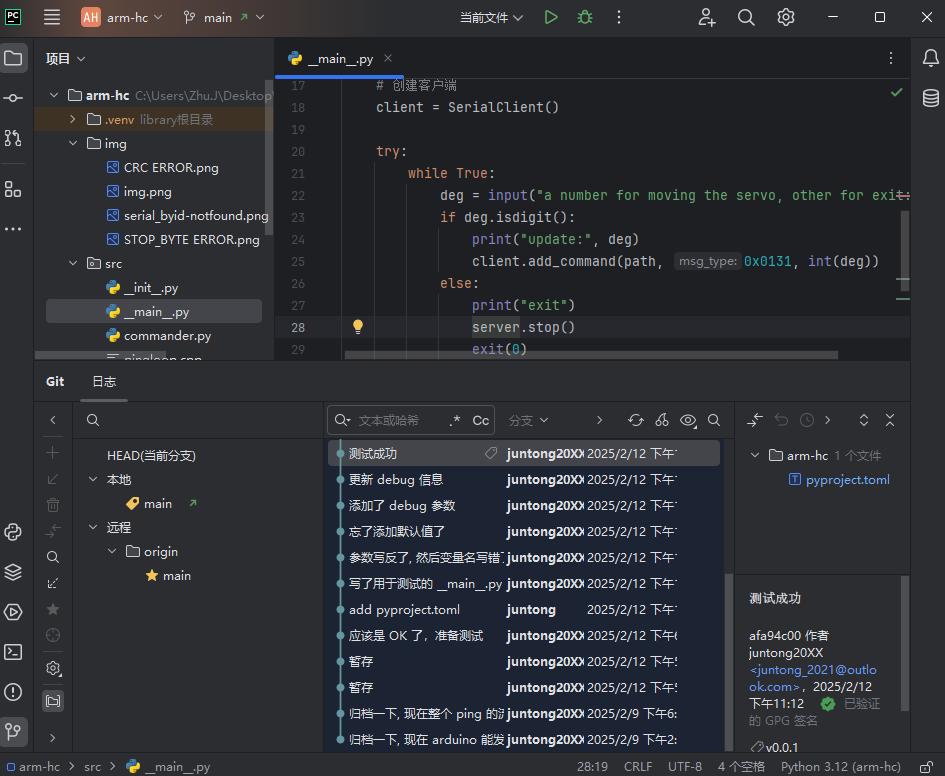Open commander.py in project tree
Viewport: 945px width, 776px height.
pyautogui.click(x=167, y=336)
